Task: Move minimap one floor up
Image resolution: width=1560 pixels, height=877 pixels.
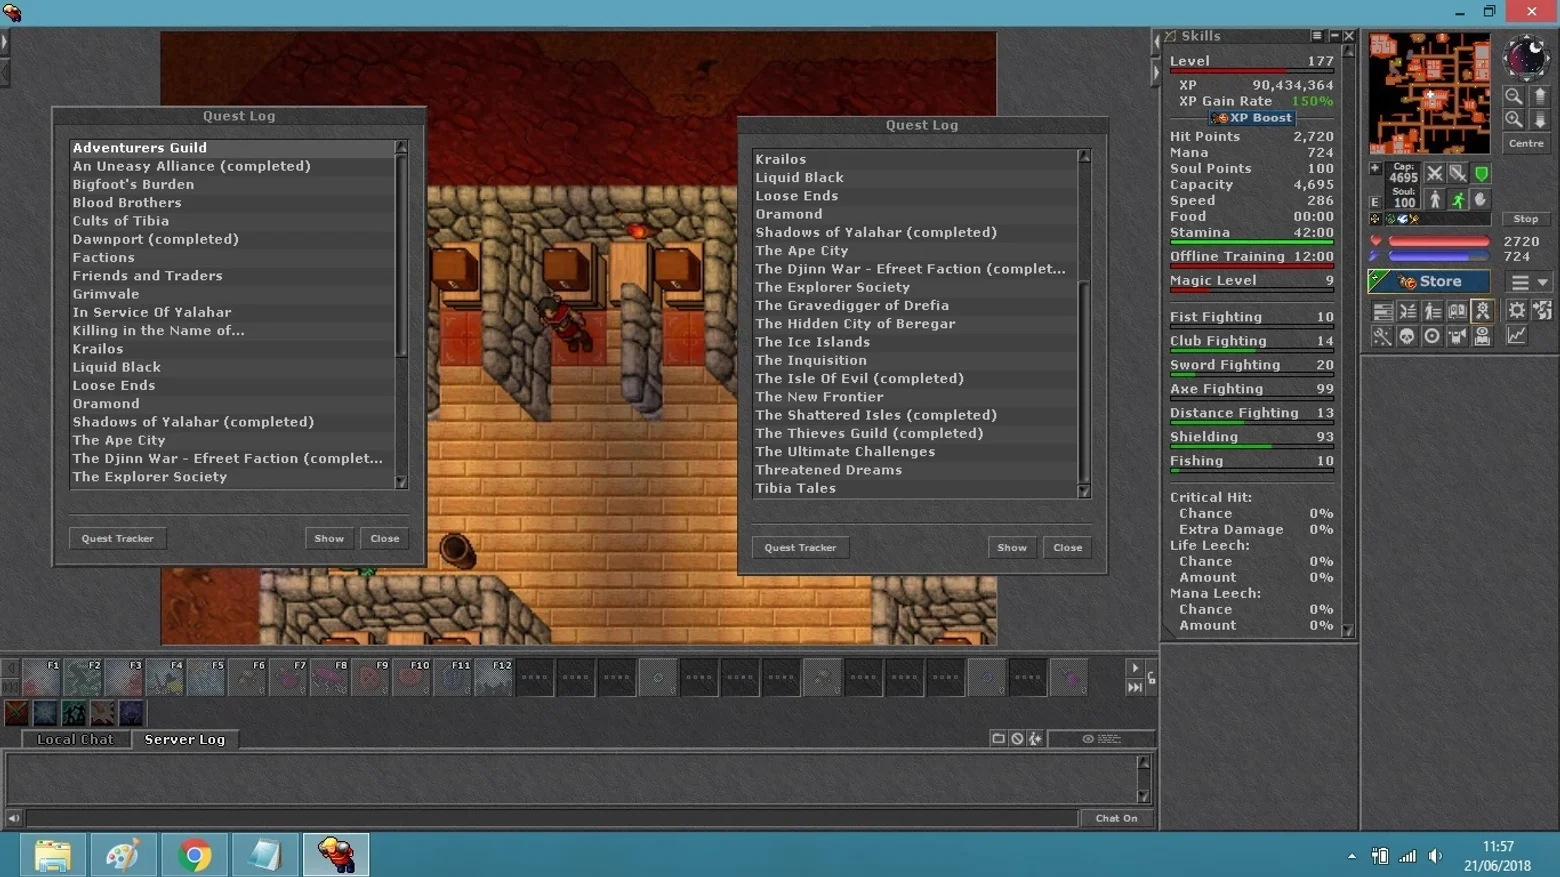Action: [x=1540, y=96]
